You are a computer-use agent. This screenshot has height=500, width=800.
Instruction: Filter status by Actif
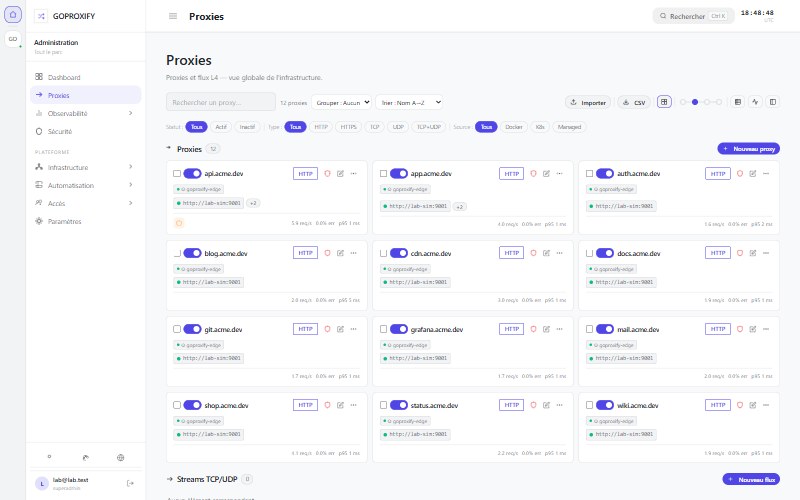pyautogui.click(x=221, y=127)
